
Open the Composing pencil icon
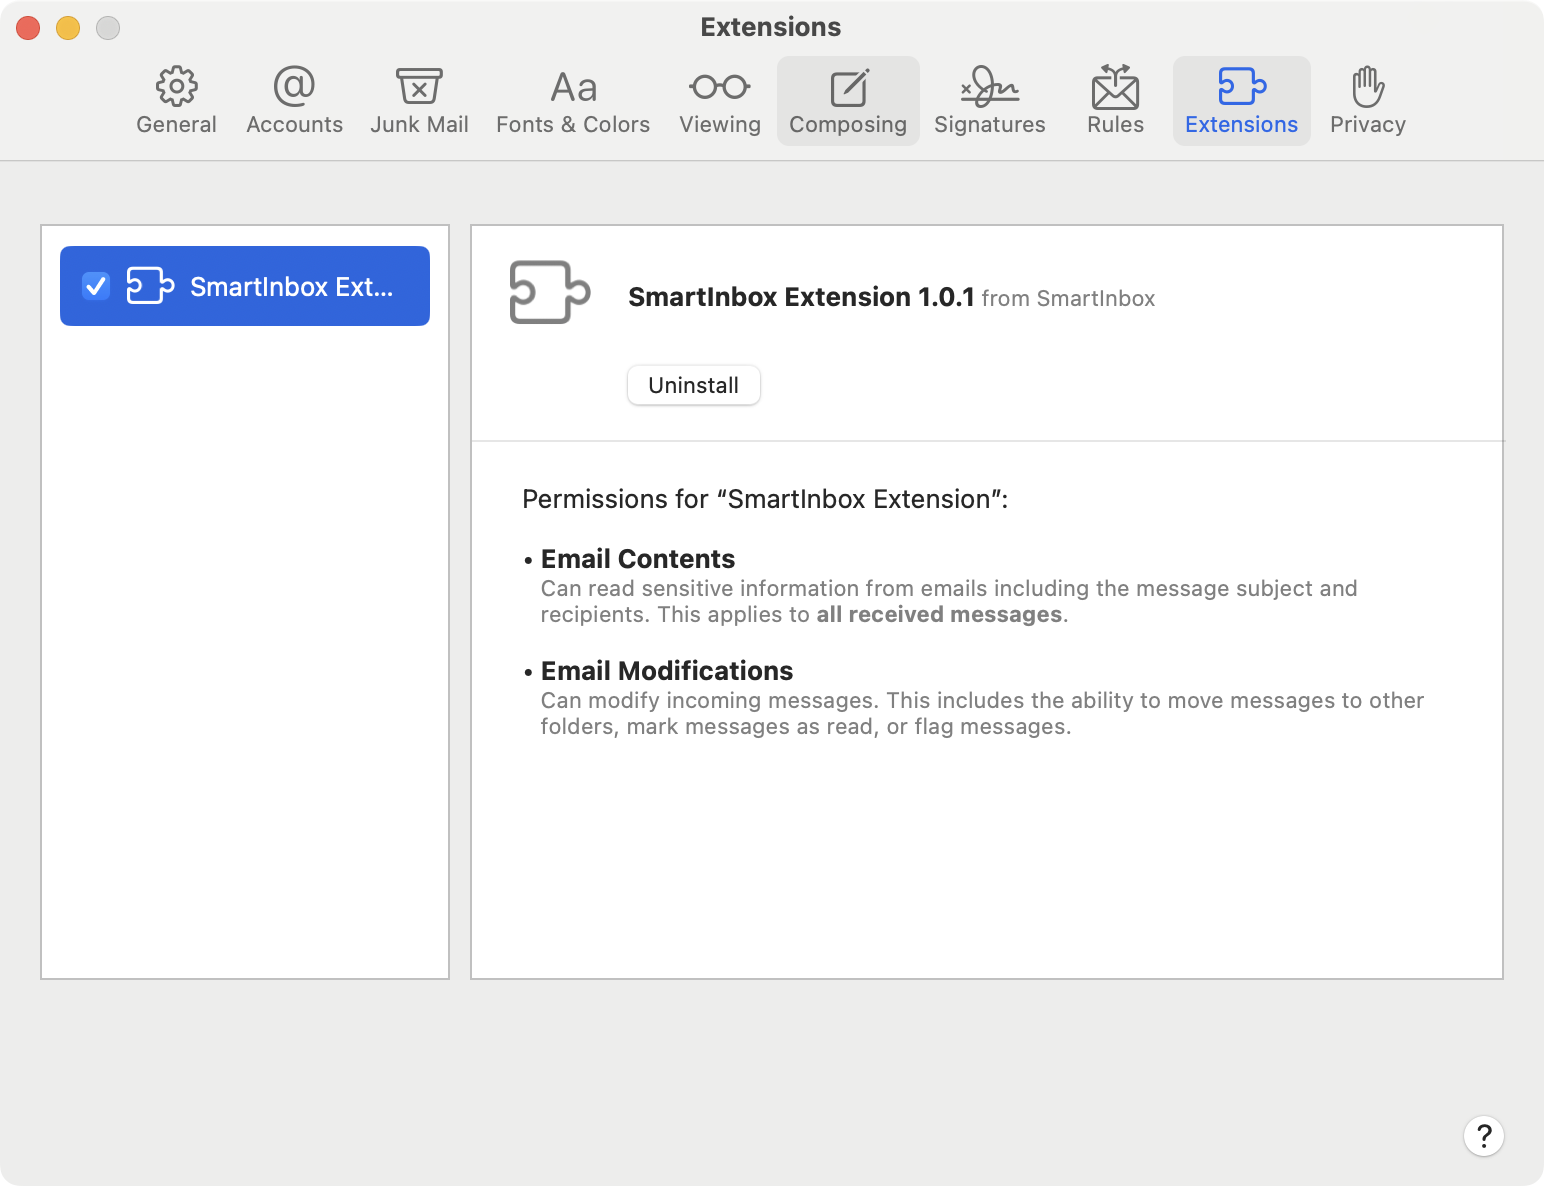pos(849,87)
